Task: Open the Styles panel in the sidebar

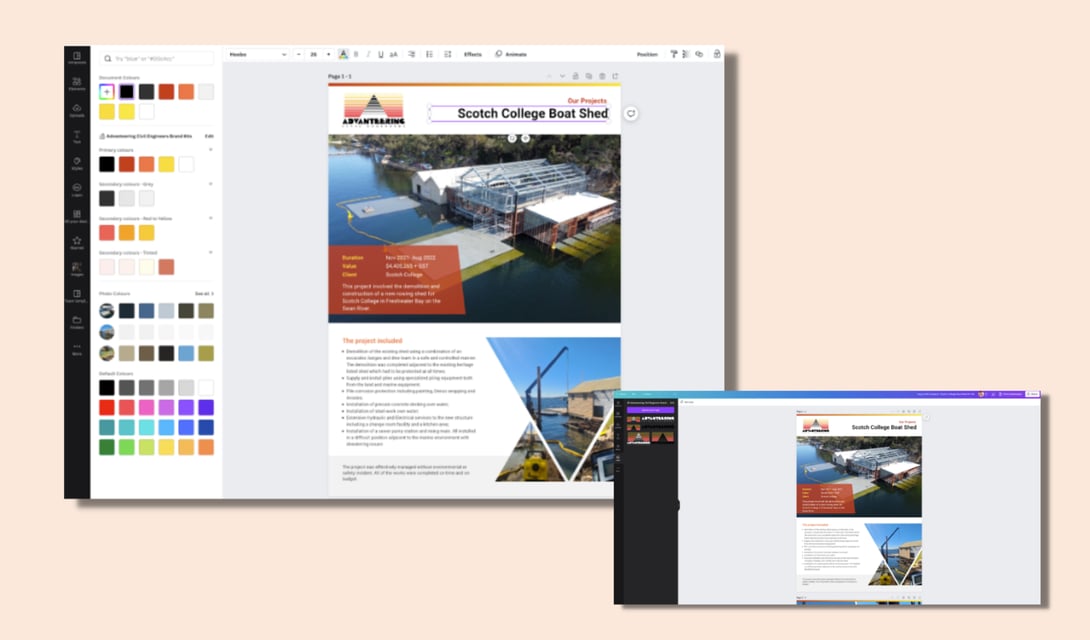Action: (77, 164)
